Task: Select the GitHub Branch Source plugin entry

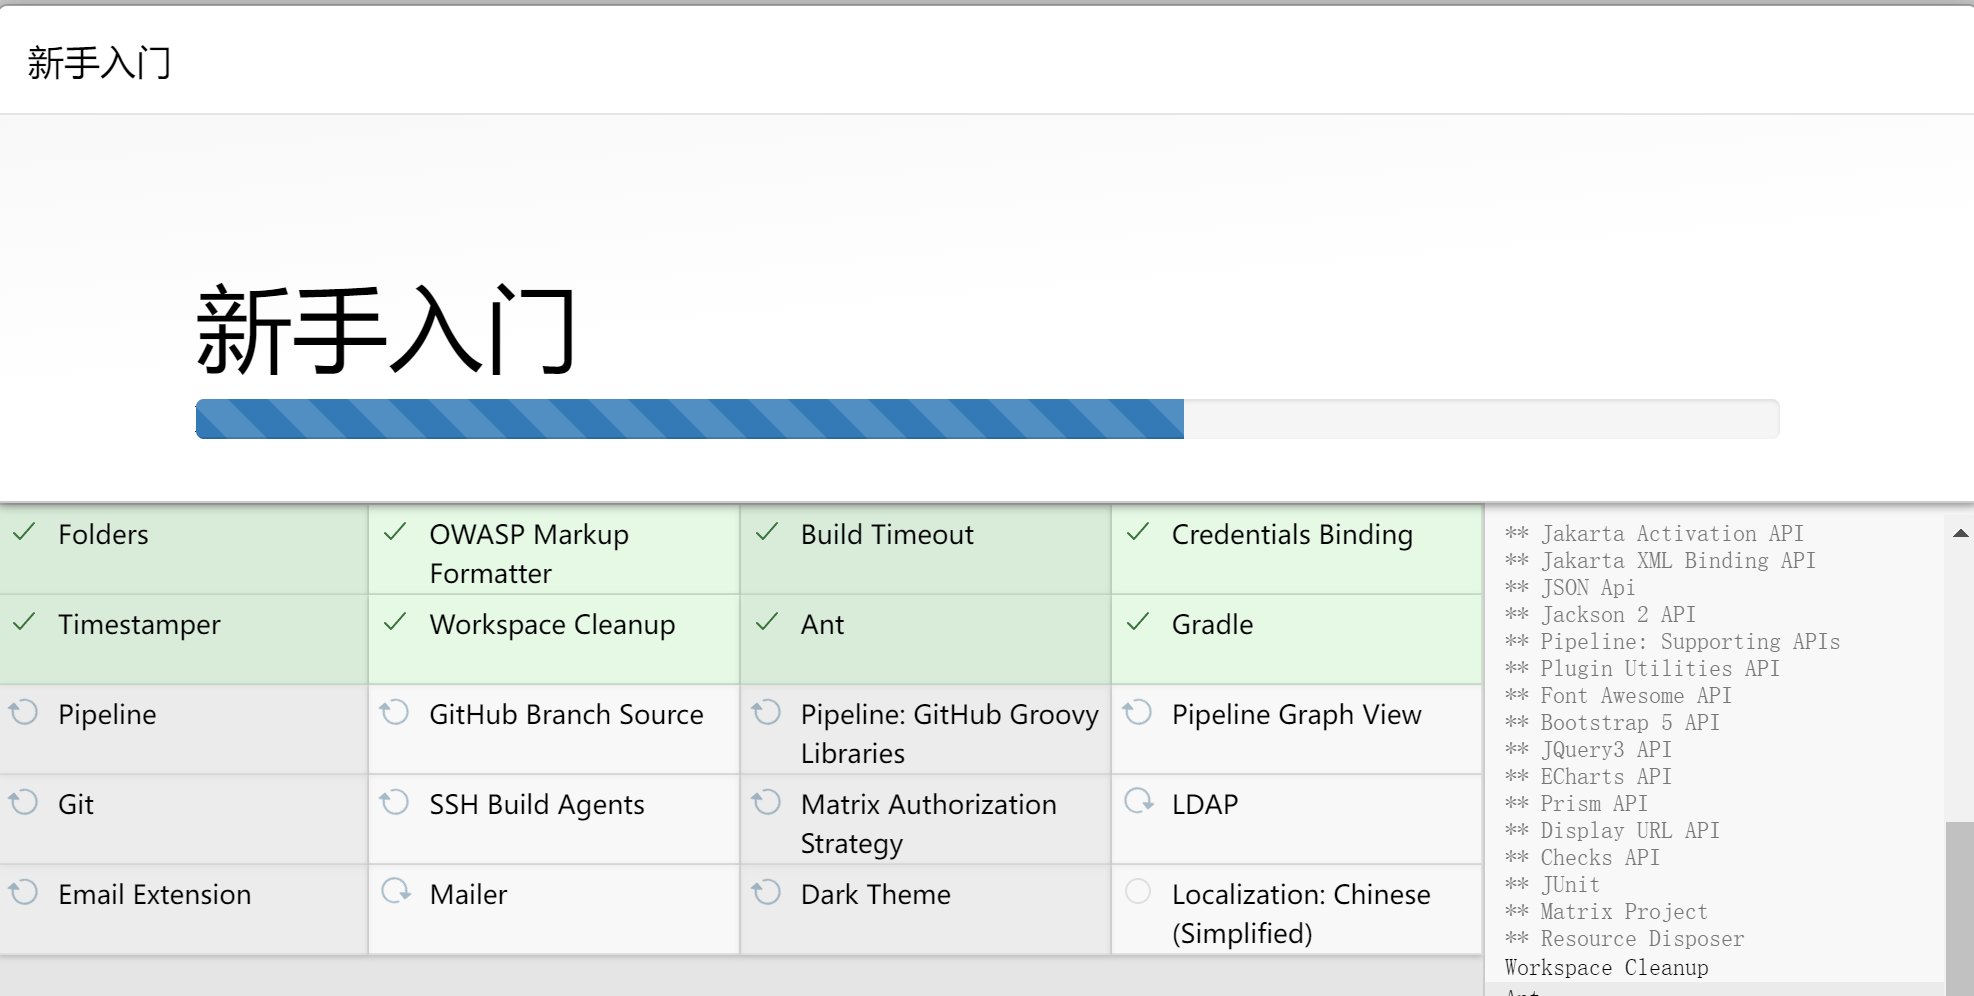Action: tap(566, 715)
